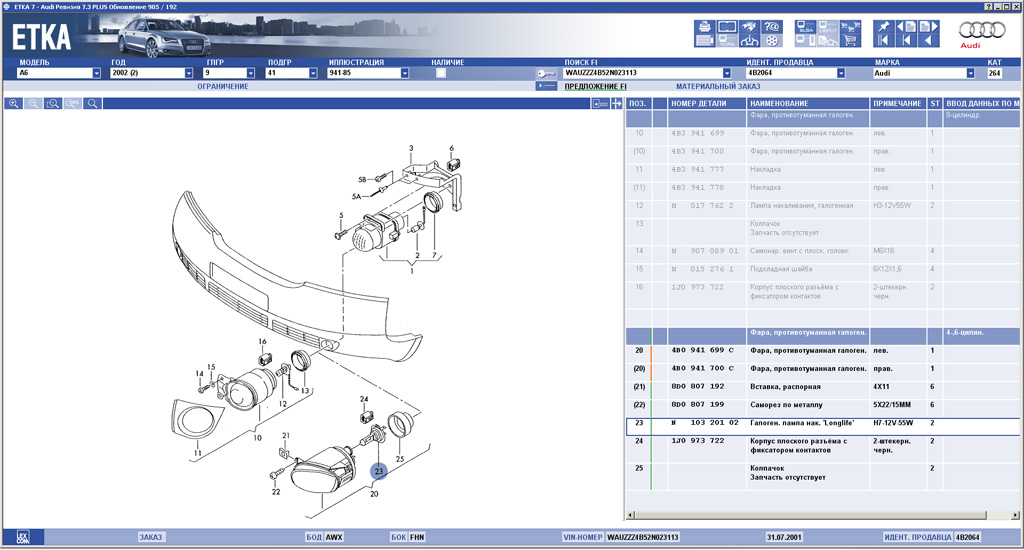
Task: Click the key icon beside ПОИСК FI
Action: (x=546, y=74)
